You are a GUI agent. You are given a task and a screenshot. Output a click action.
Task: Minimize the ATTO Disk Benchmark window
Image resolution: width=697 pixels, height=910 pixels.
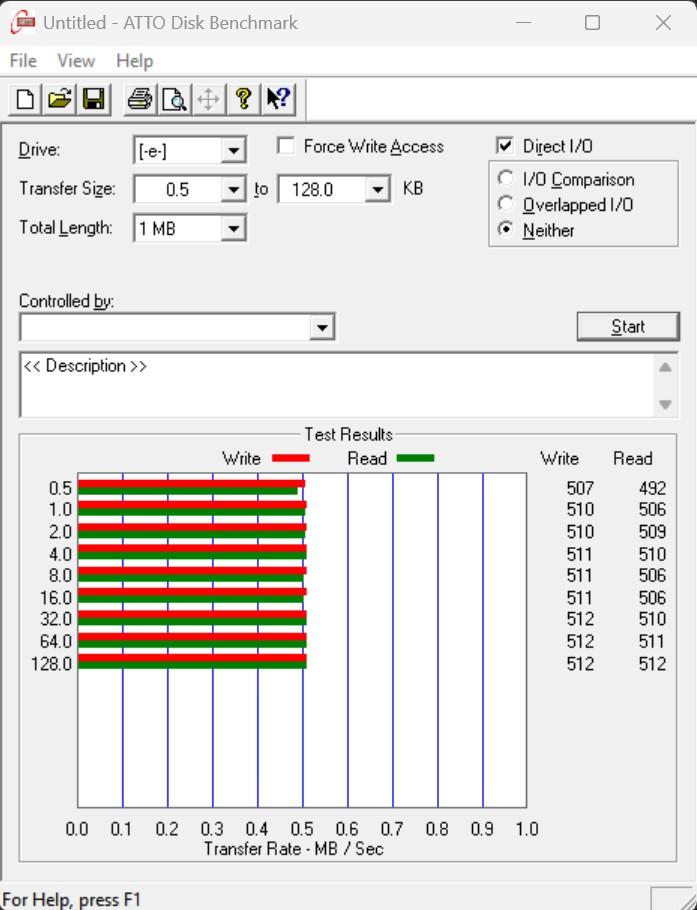click(x=523, y=23)
